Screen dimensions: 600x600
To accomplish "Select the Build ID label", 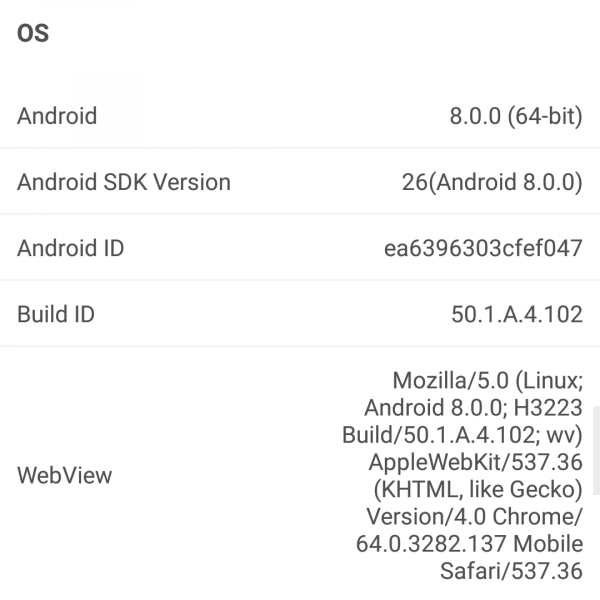I will pos(56,314).
